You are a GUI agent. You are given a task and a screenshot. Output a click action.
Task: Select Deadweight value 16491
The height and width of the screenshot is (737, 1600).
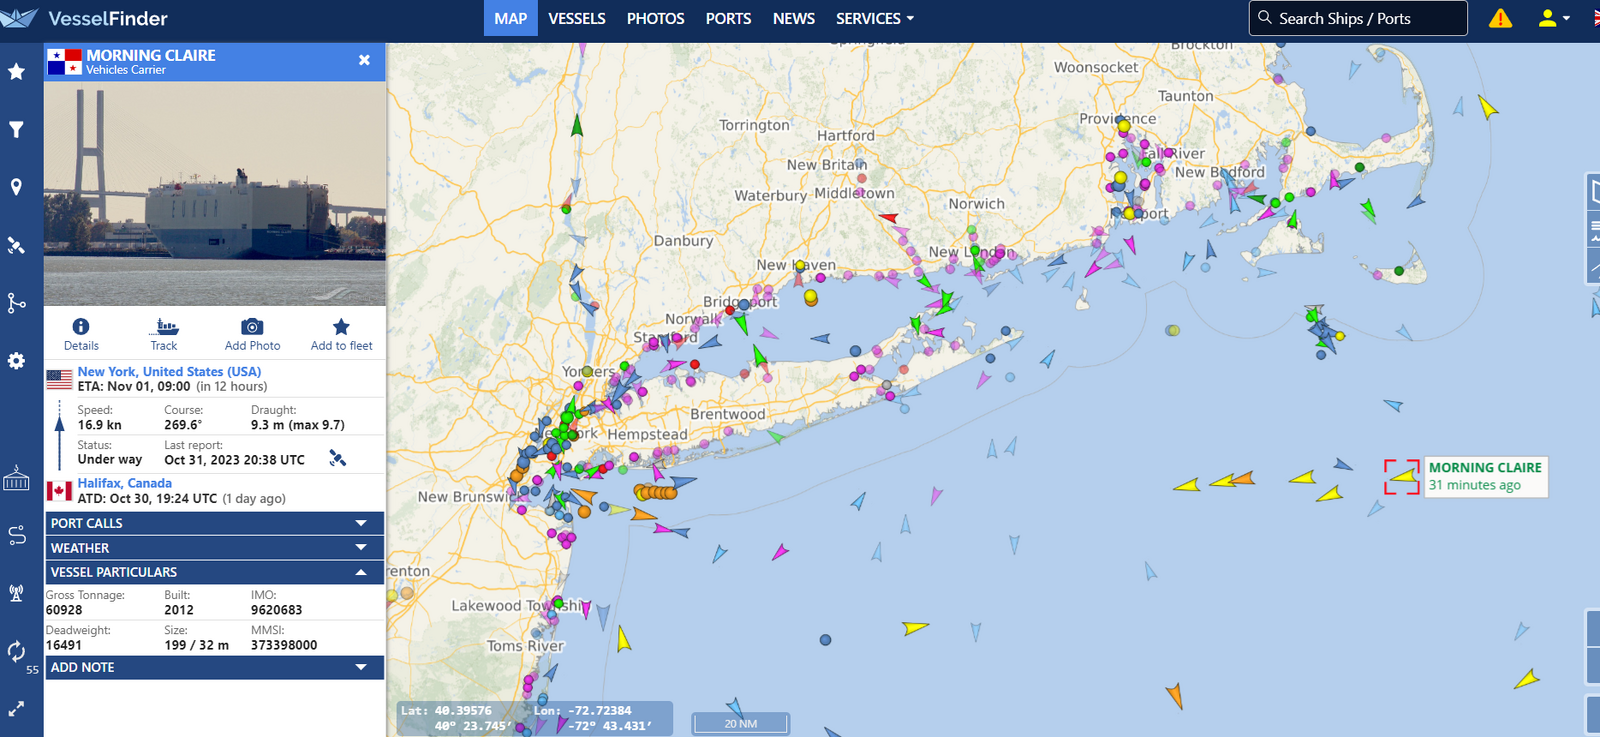[x=64, y=645]
